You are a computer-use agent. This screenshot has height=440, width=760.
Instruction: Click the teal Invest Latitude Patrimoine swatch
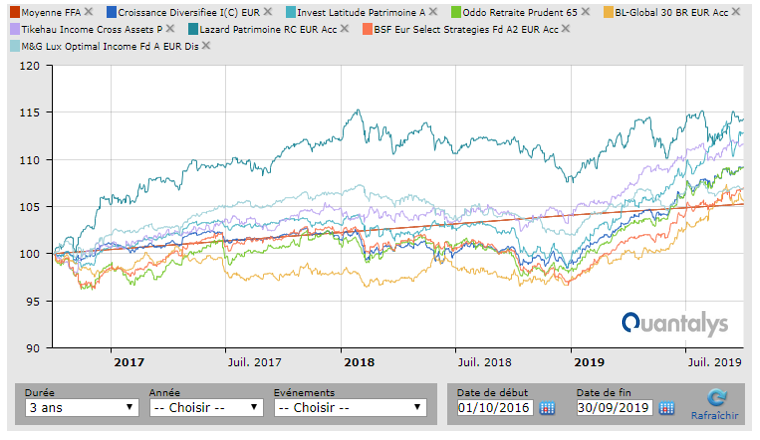[x=291, y=12]
